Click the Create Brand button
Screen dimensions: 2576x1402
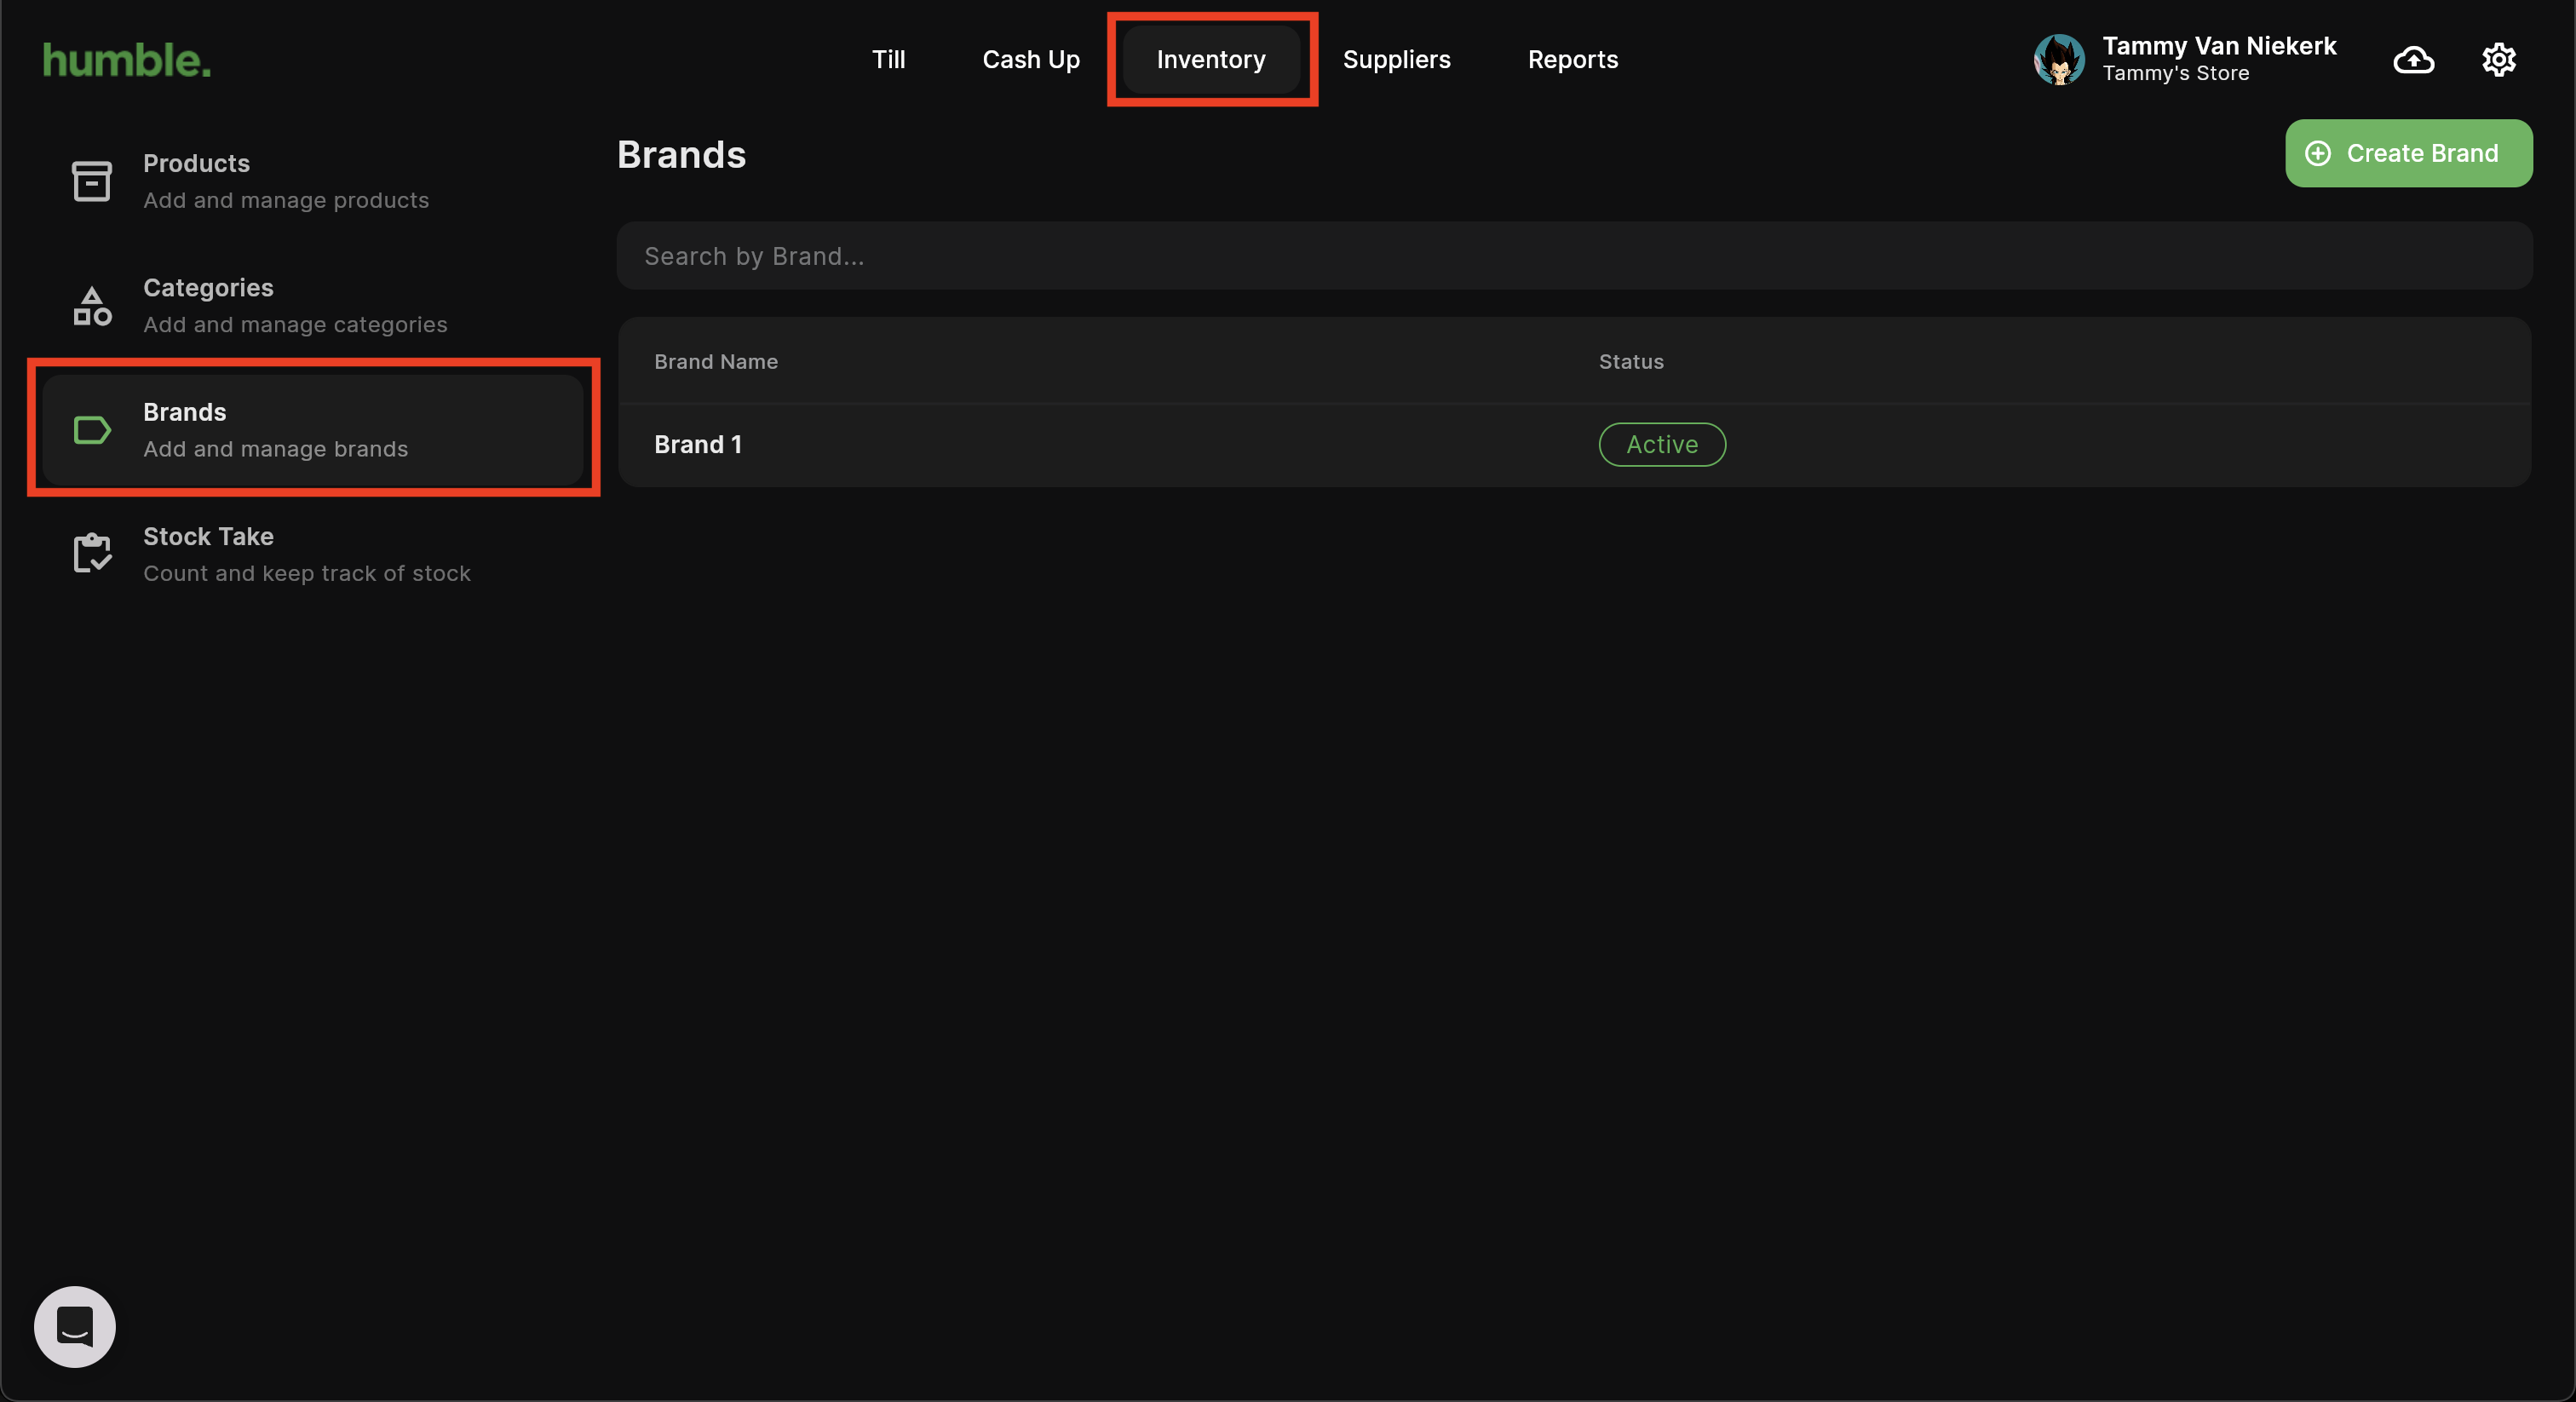(2408, 153)
